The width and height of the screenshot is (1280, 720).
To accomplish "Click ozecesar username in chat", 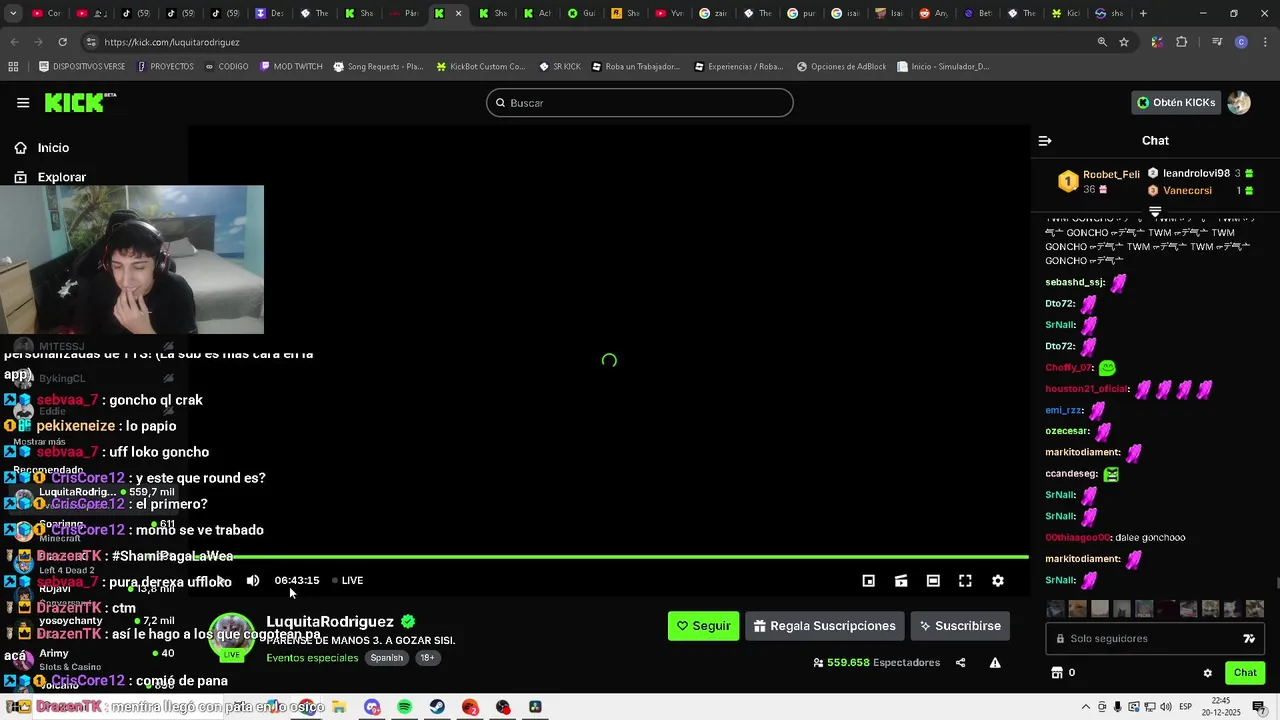I will click(x=1067, y=431).
